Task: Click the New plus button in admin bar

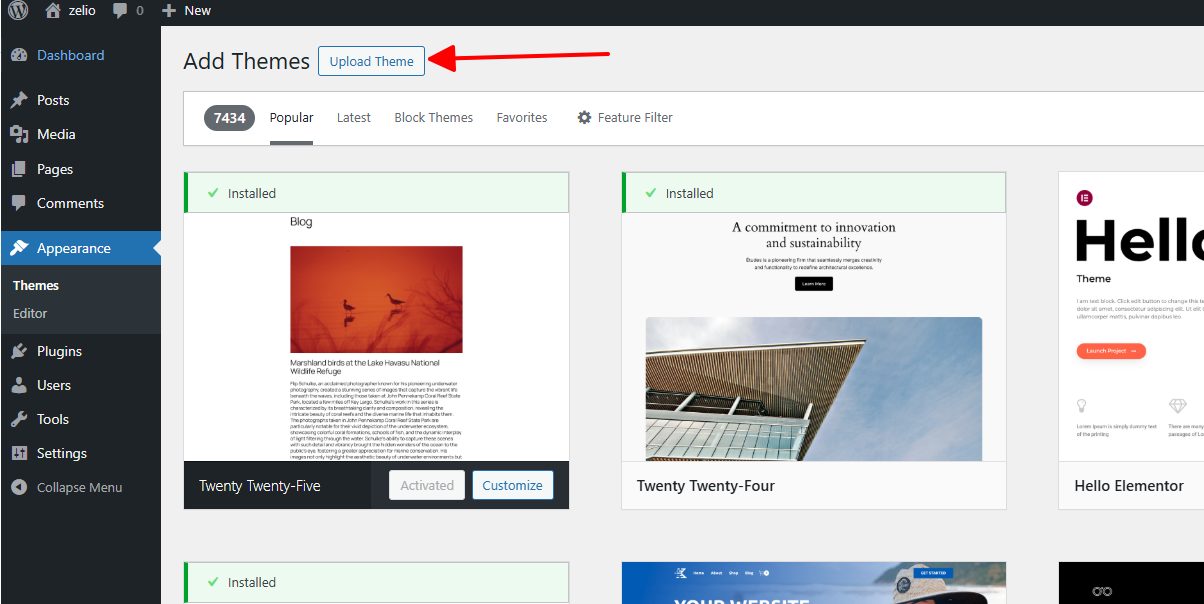Action: coord(169,10)
